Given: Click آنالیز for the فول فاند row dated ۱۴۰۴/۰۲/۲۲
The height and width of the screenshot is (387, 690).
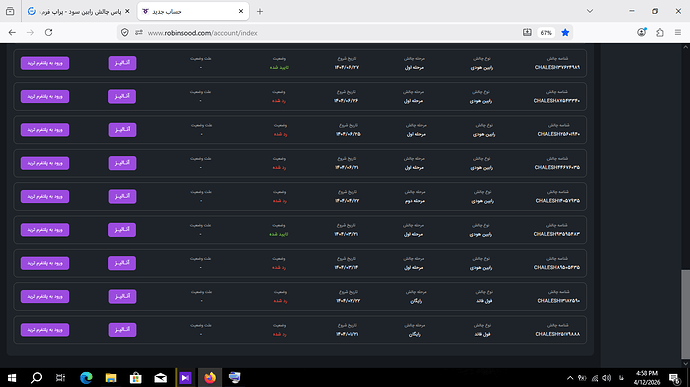Looking at the screenshot, I should 122,296.
